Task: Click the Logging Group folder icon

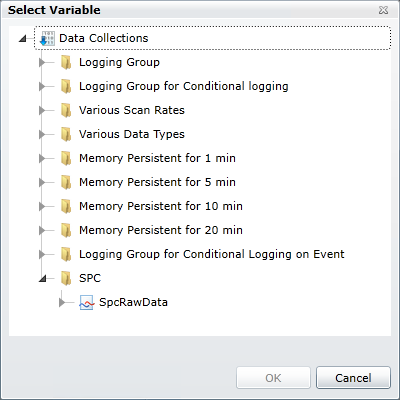Action: 66,62
